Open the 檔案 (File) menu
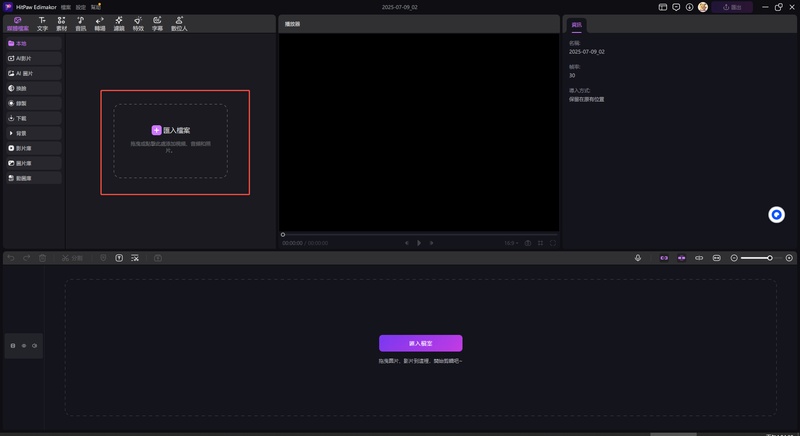Viewport: 800px width, 436px height. (x=65, y=7)
